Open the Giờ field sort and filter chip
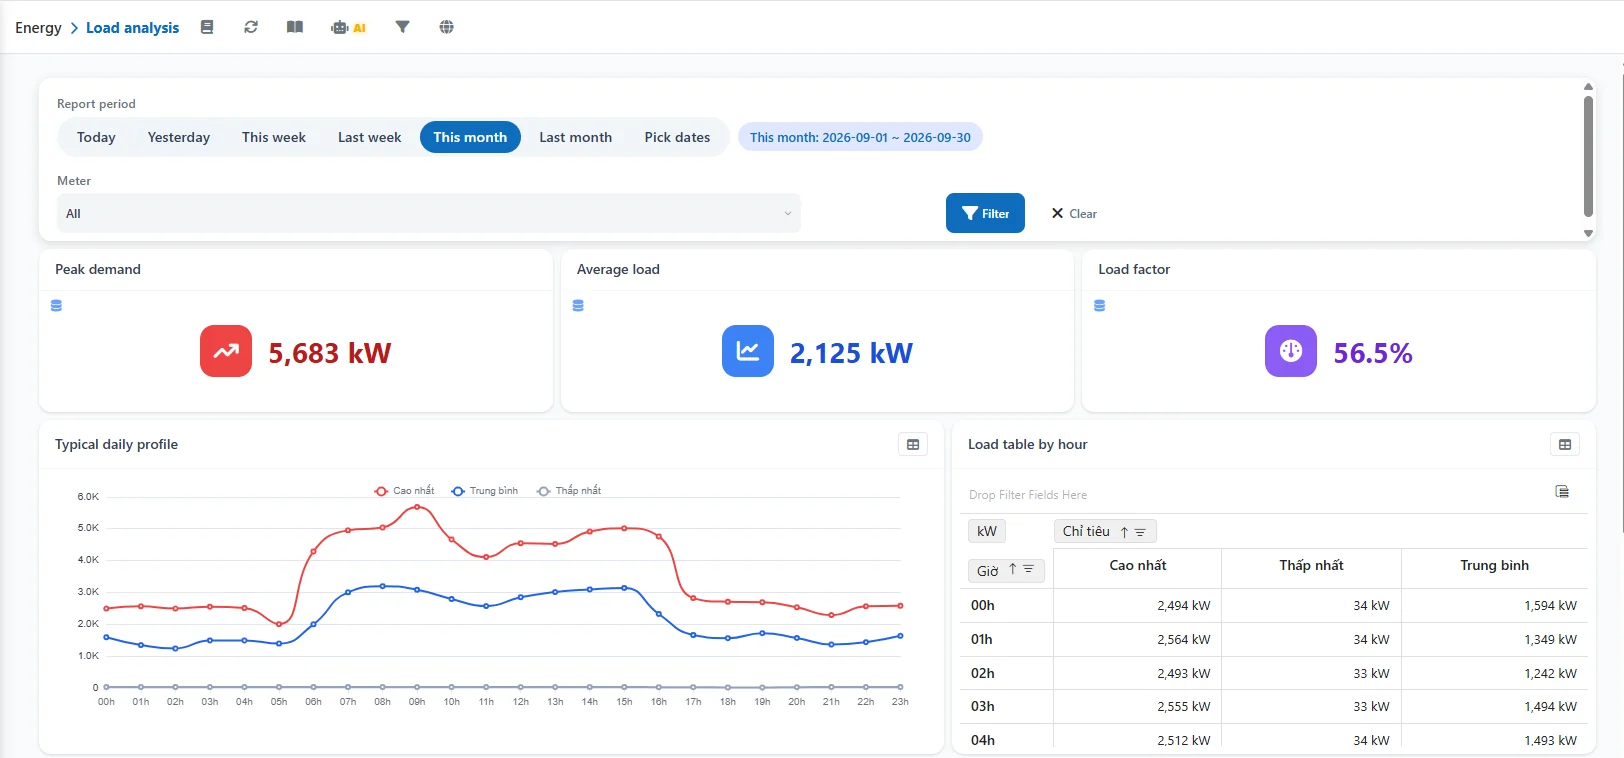Image resolution: width=1624 pixels, height=758 pixels. (1006, 570)
